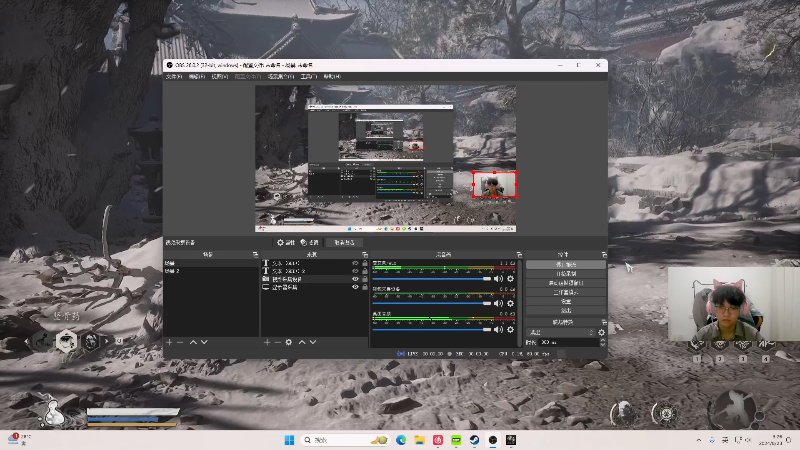Increase transition duration with up arrow
This screenshot has width=800, height=450.
[x=603, y=340]
